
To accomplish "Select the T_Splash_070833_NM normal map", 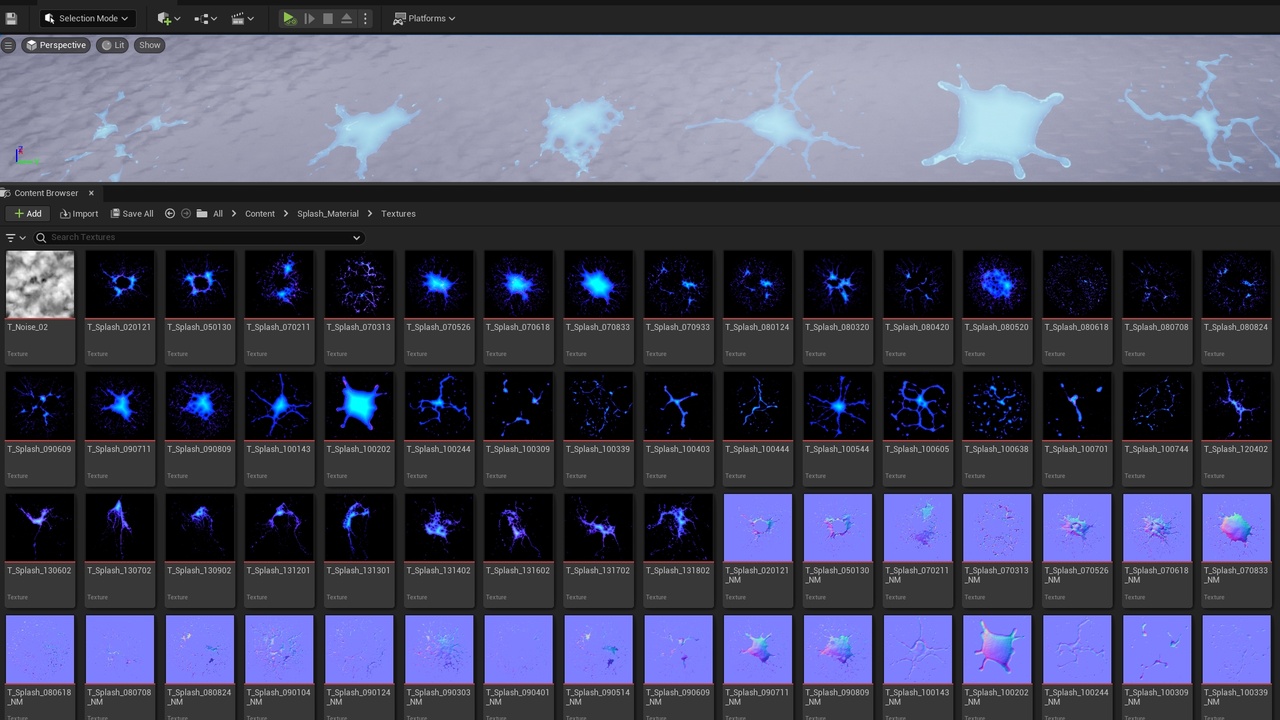I will pyautogui.click(x=1236, y=527).
